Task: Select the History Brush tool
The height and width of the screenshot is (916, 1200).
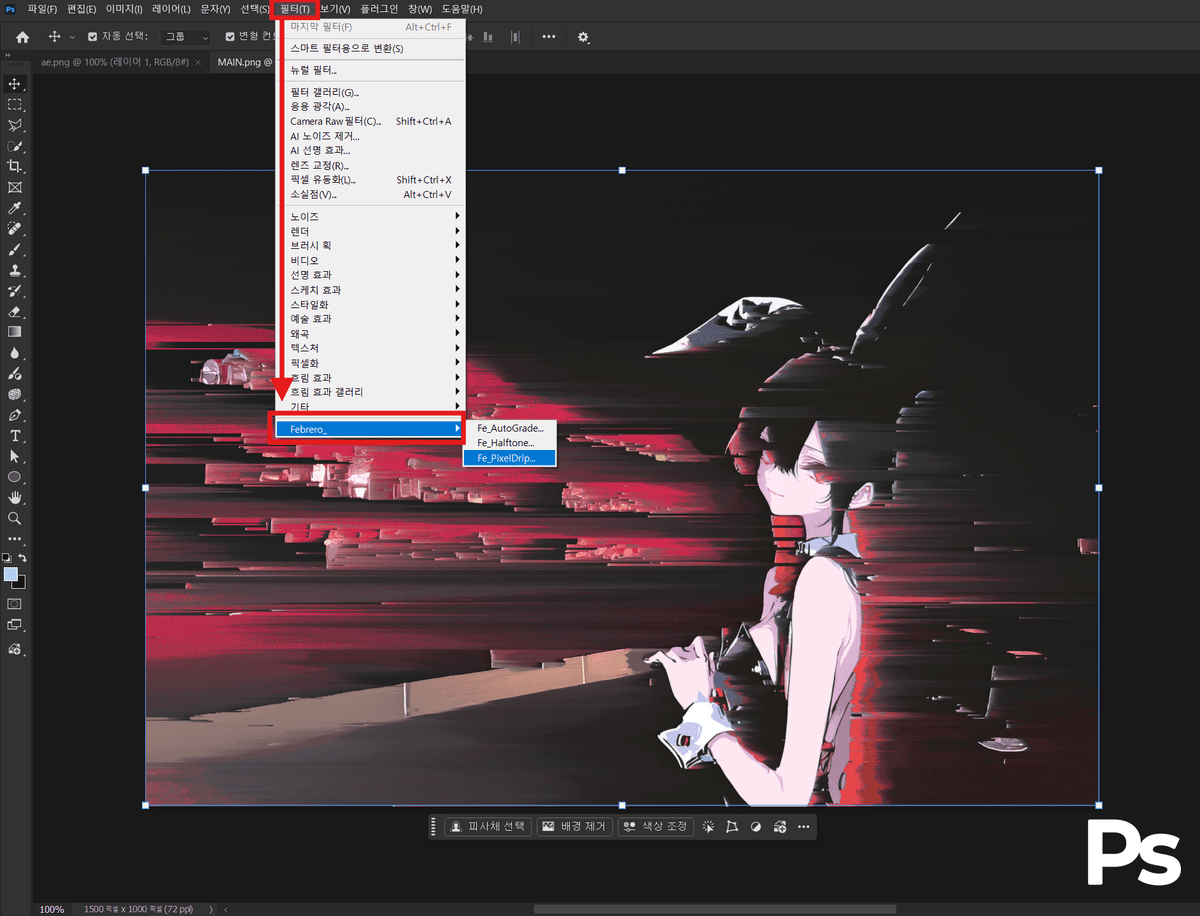Action: [15, 291]
